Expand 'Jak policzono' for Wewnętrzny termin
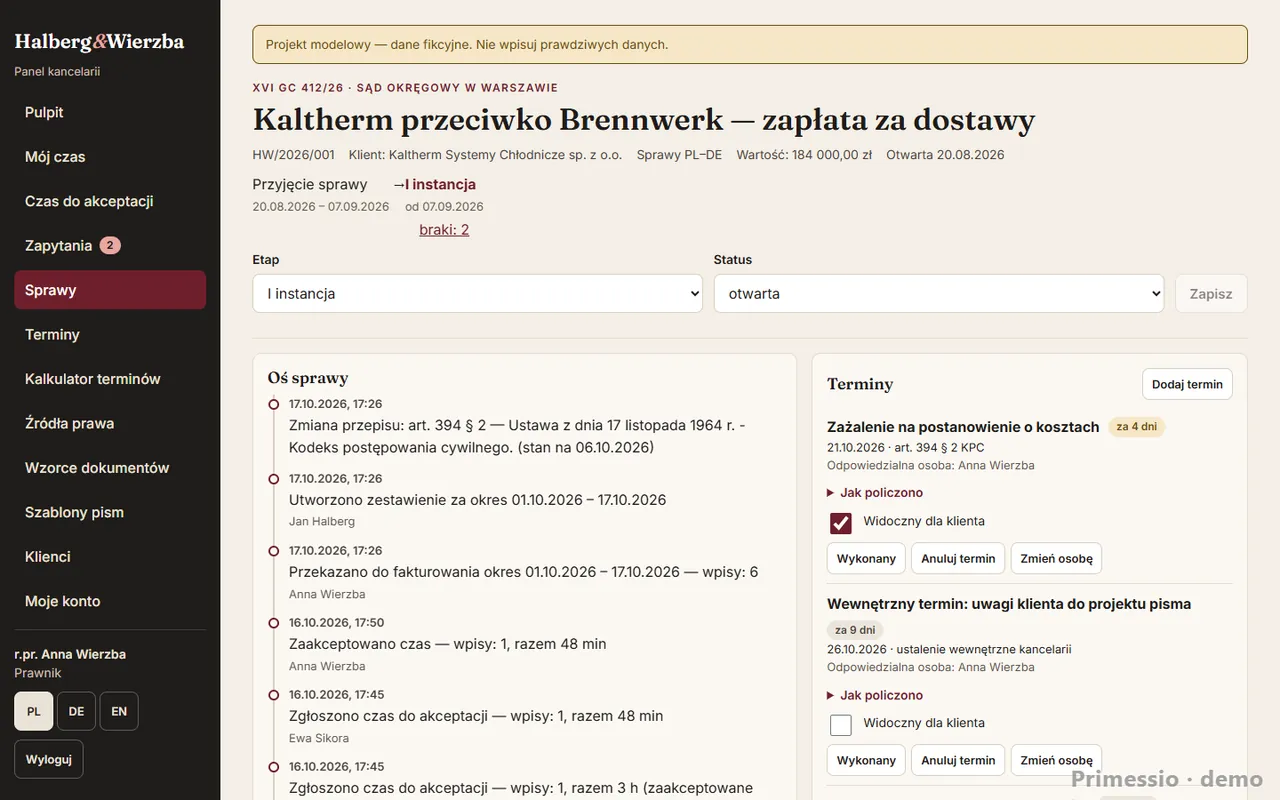 875,695
